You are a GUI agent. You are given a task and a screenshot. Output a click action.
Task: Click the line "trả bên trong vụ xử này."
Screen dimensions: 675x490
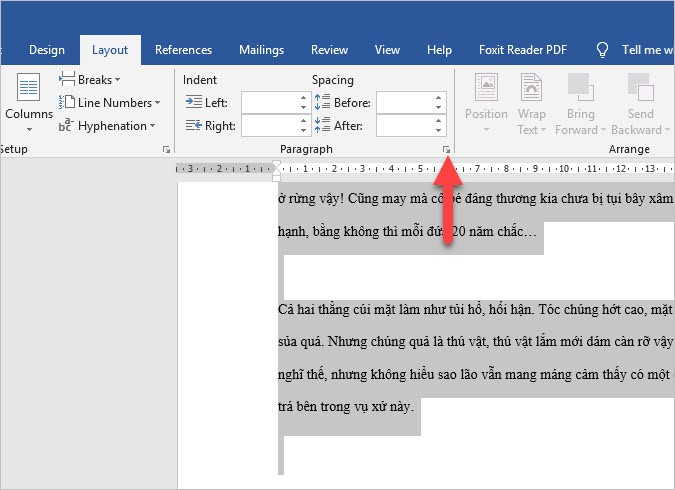click(346, 406)
